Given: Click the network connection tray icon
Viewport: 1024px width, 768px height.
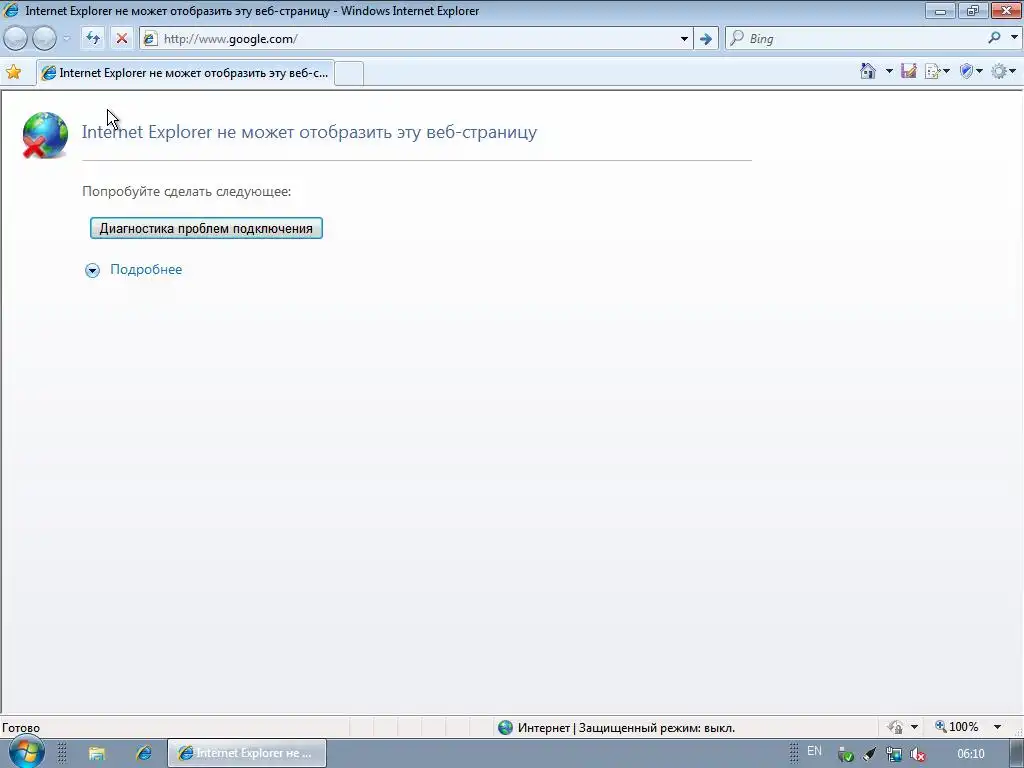Looking at the screenshot, I should (894, 755).
